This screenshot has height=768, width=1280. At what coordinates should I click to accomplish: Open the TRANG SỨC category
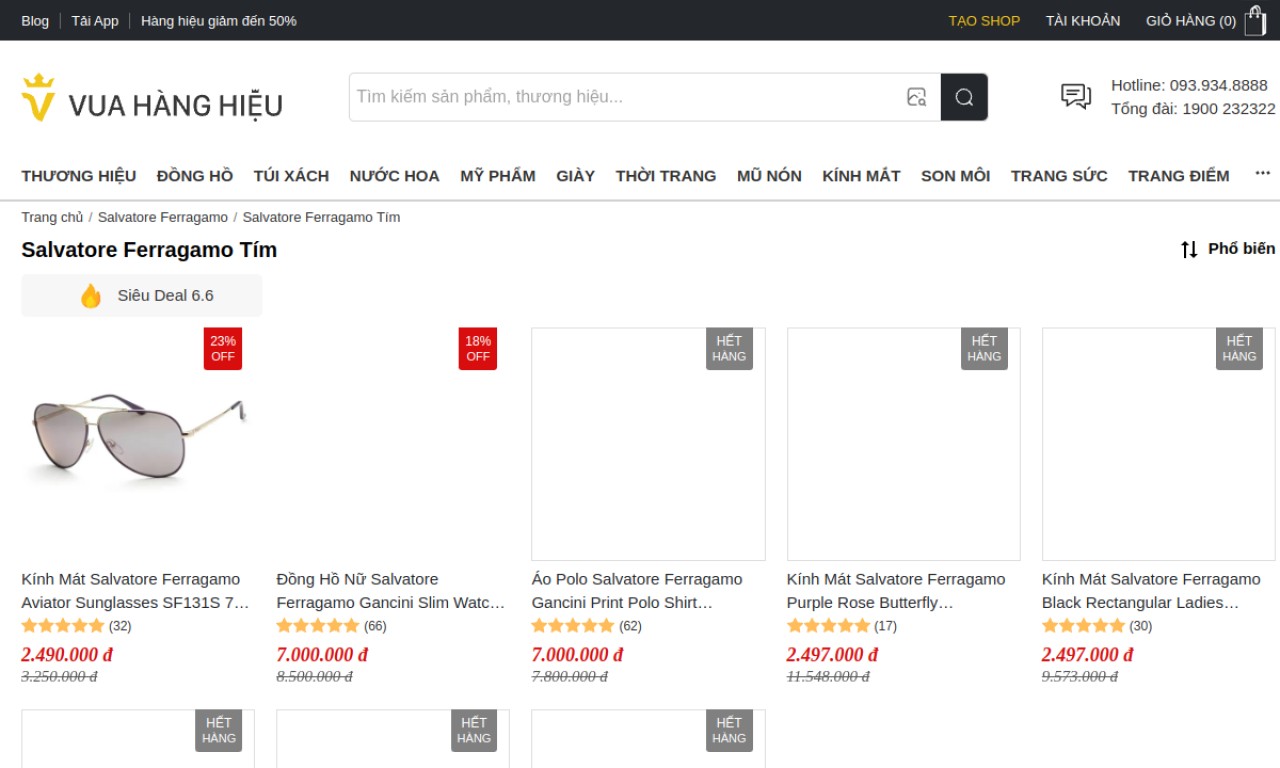1059,176
